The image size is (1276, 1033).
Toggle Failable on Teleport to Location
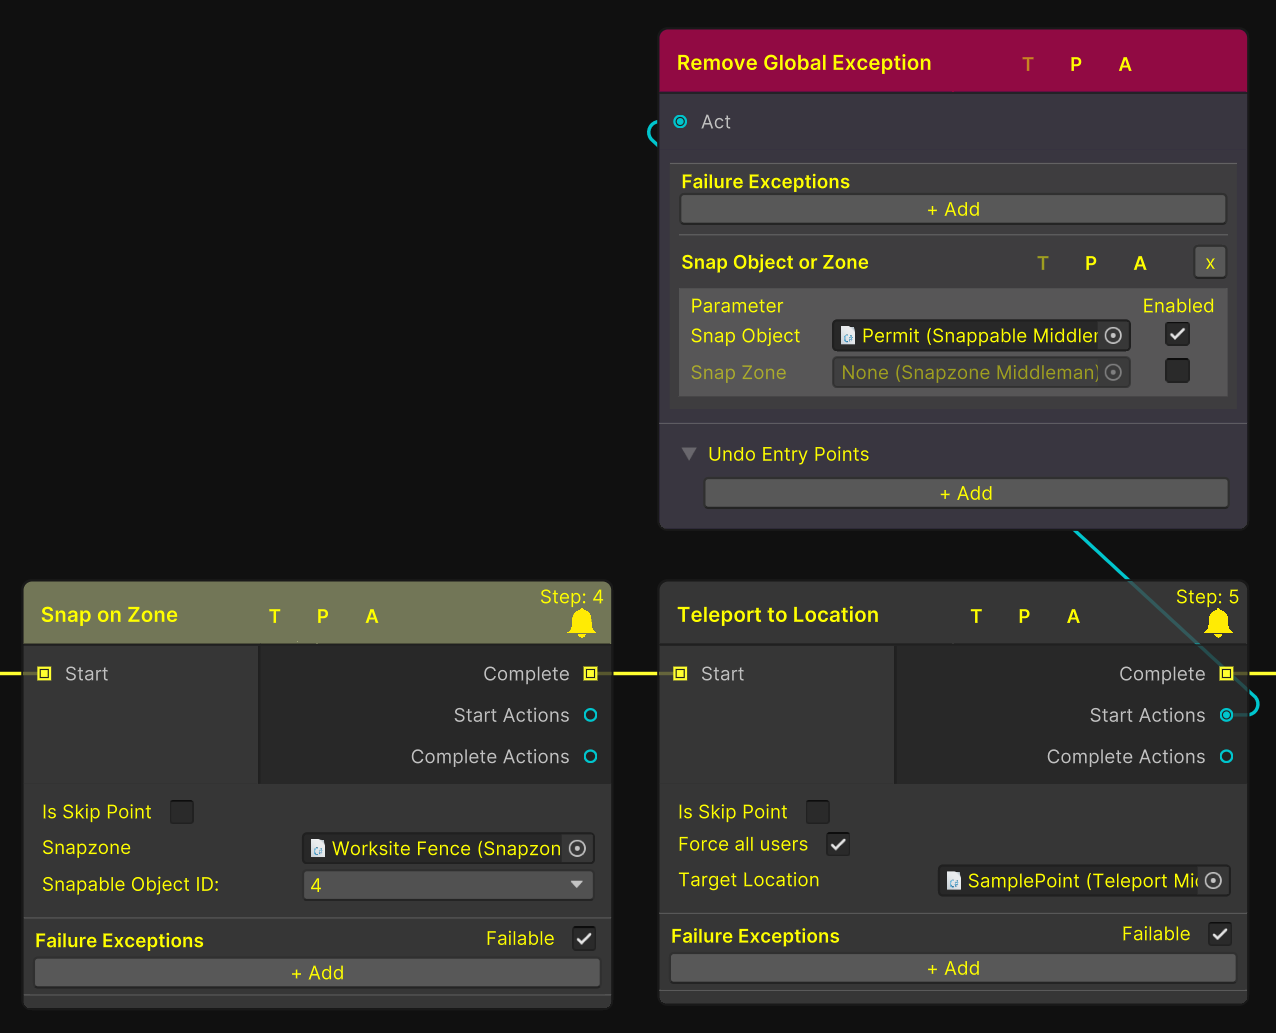(1219, 934)
